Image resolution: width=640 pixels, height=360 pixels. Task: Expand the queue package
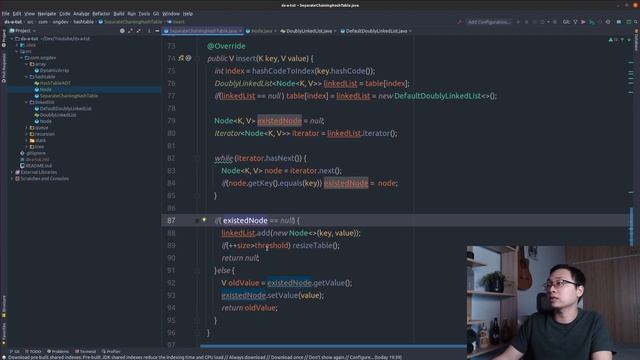click(x=27, y=128)
